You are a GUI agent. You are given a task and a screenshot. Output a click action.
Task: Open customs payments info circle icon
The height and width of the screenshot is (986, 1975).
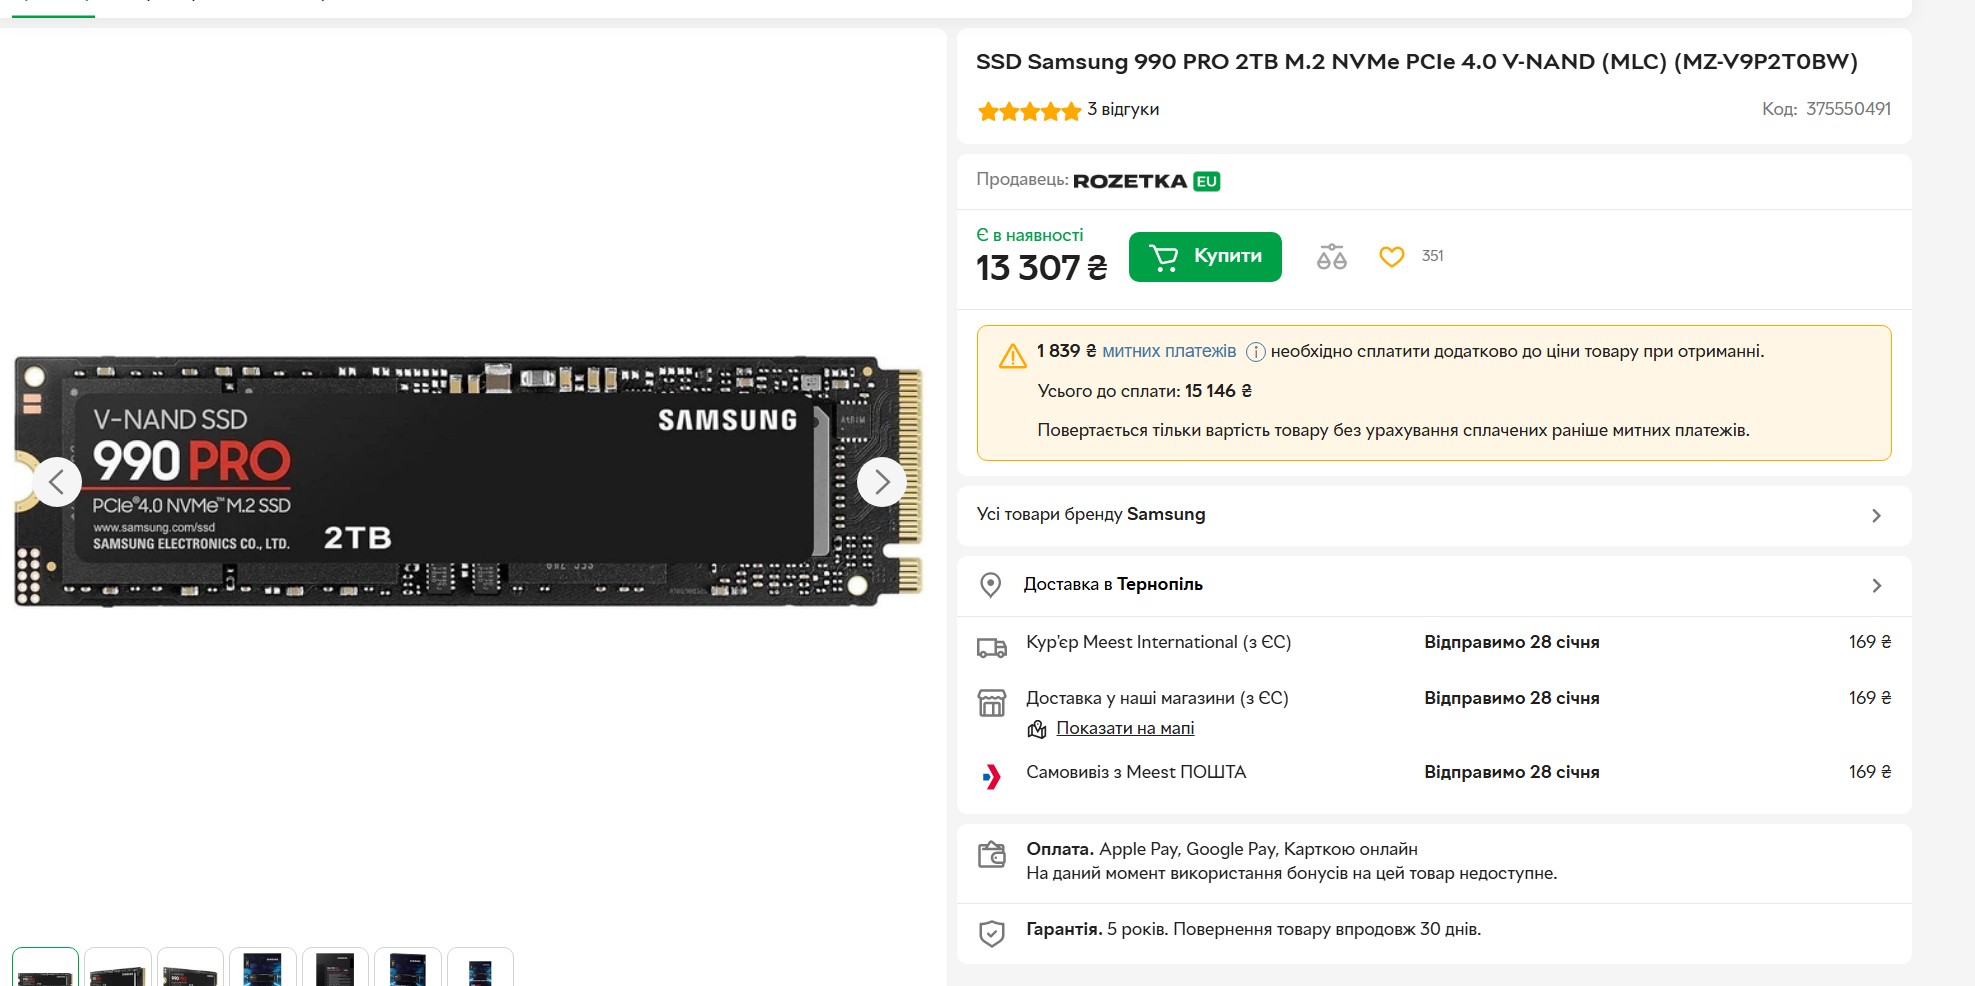point(1256,352)
